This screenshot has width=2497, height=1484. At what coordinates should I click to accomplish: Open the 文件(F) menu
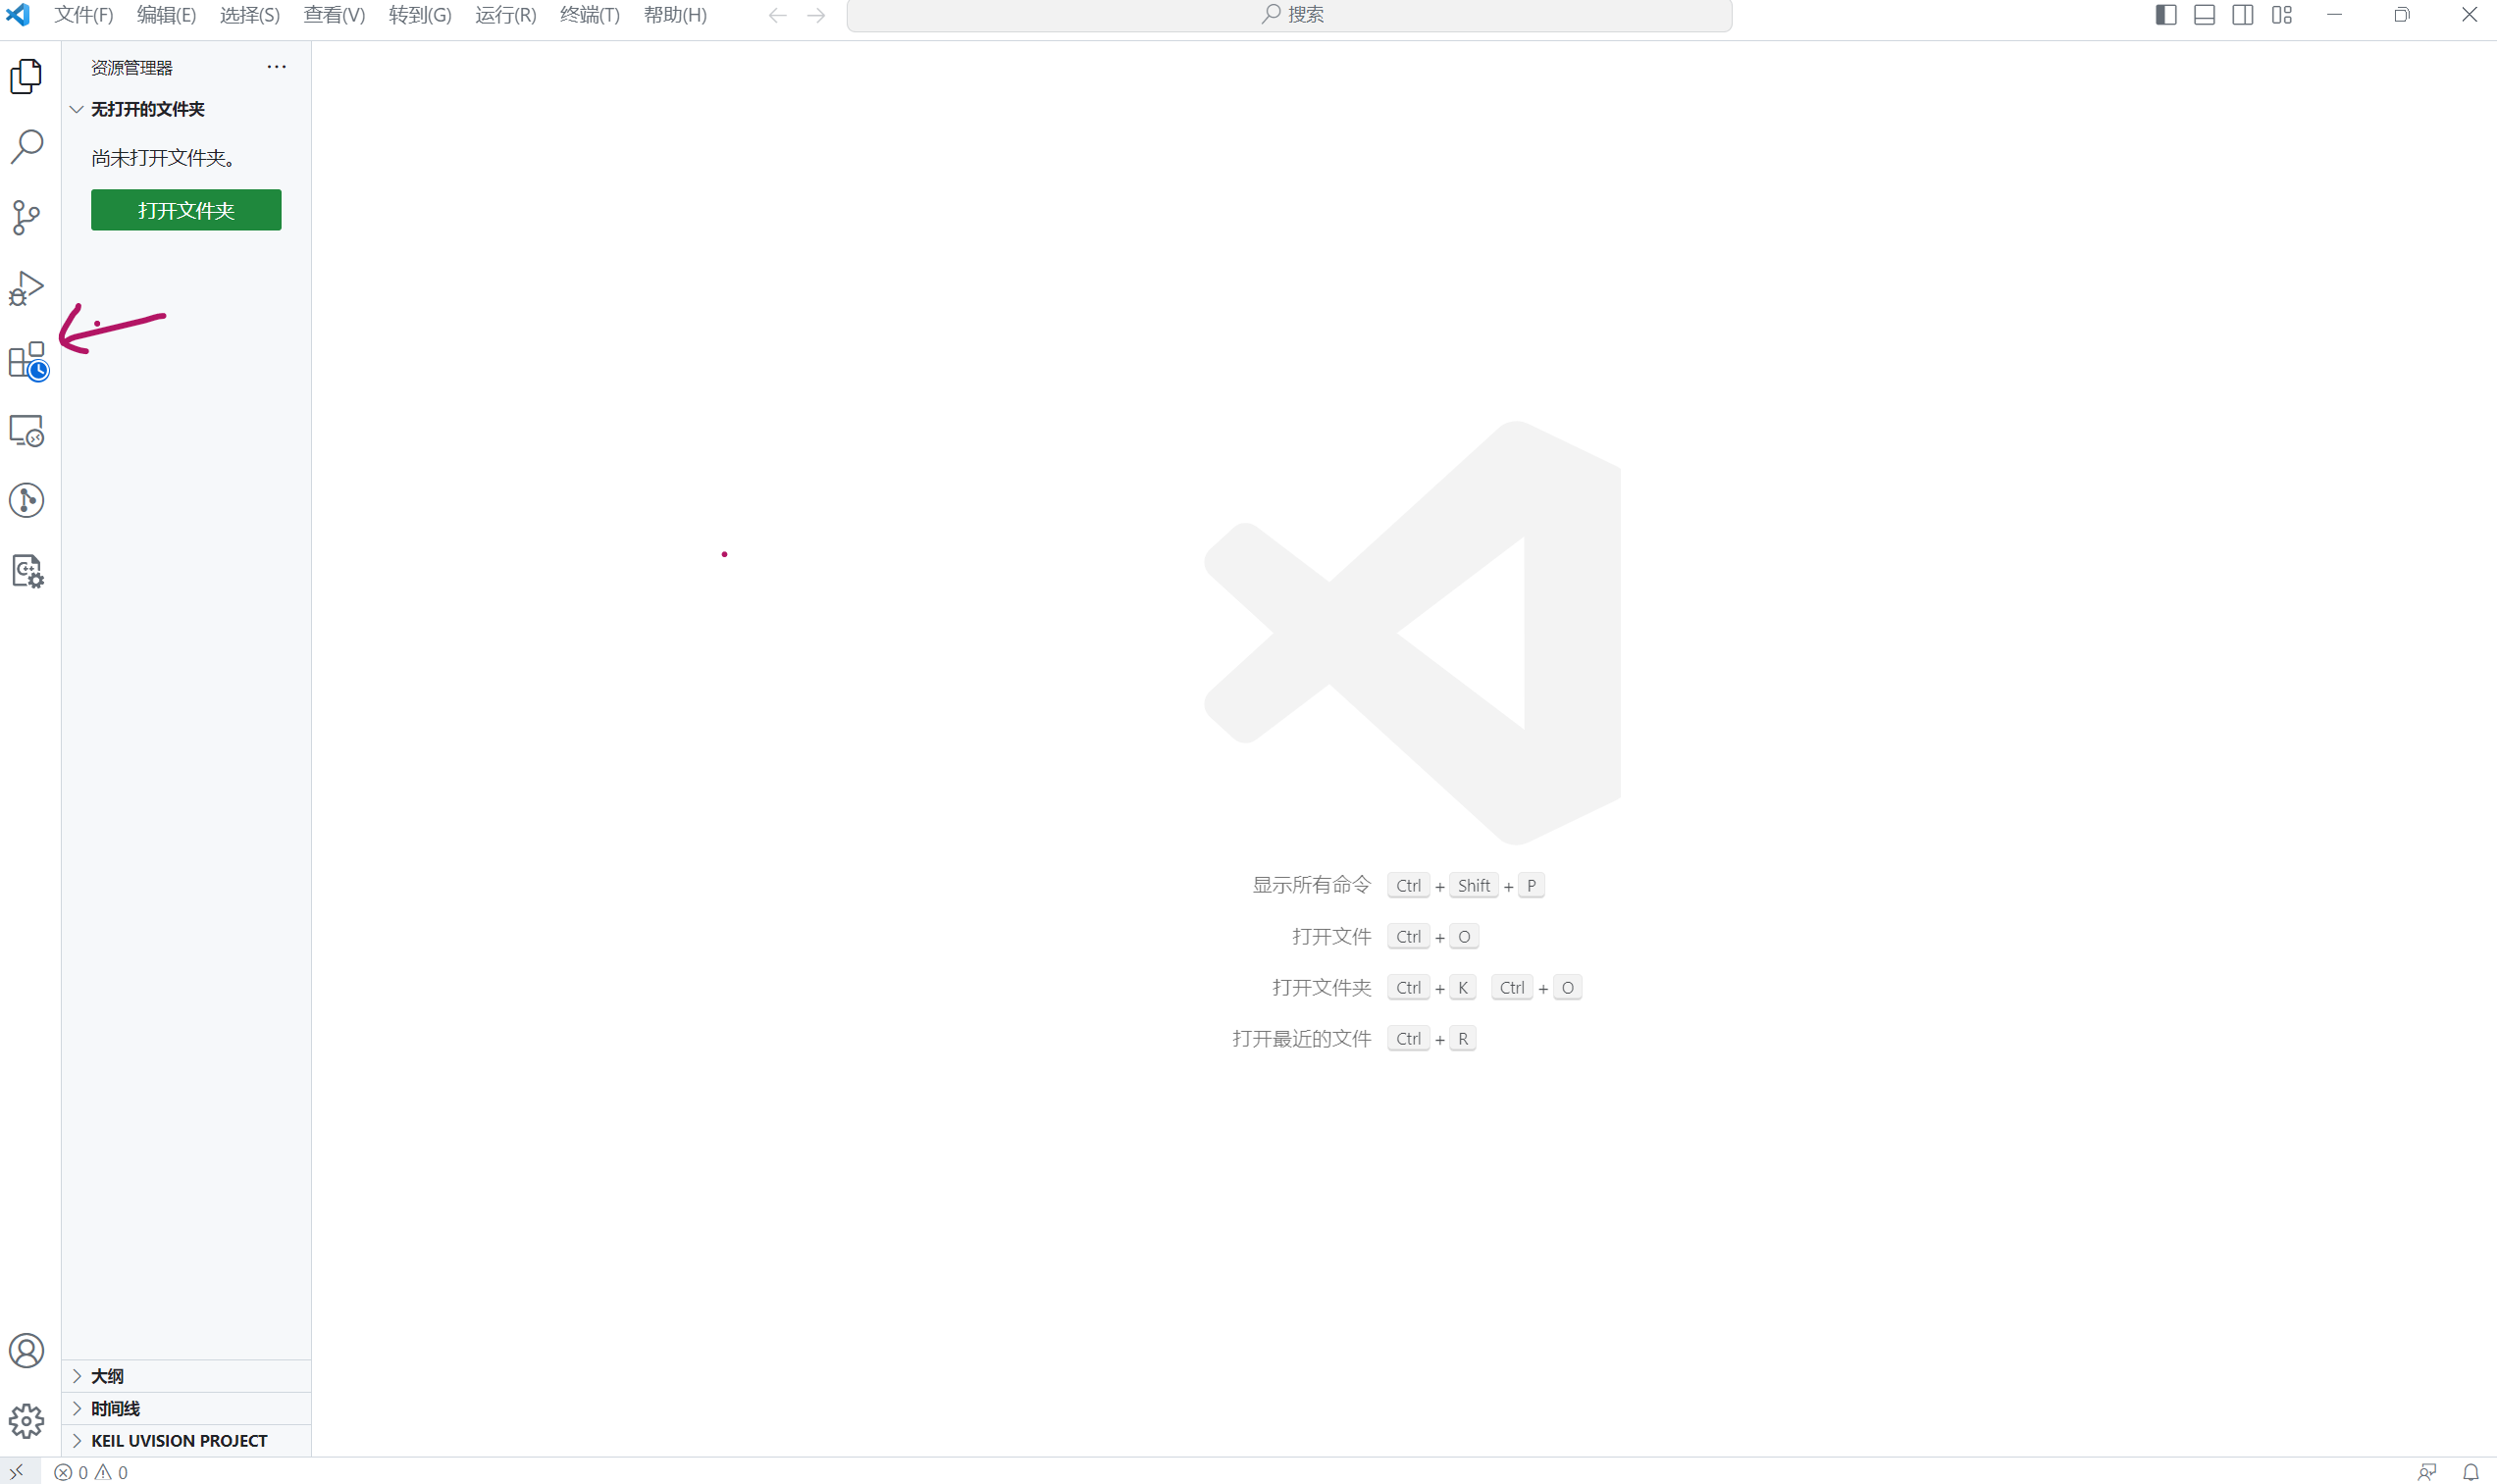coord(84,15)
